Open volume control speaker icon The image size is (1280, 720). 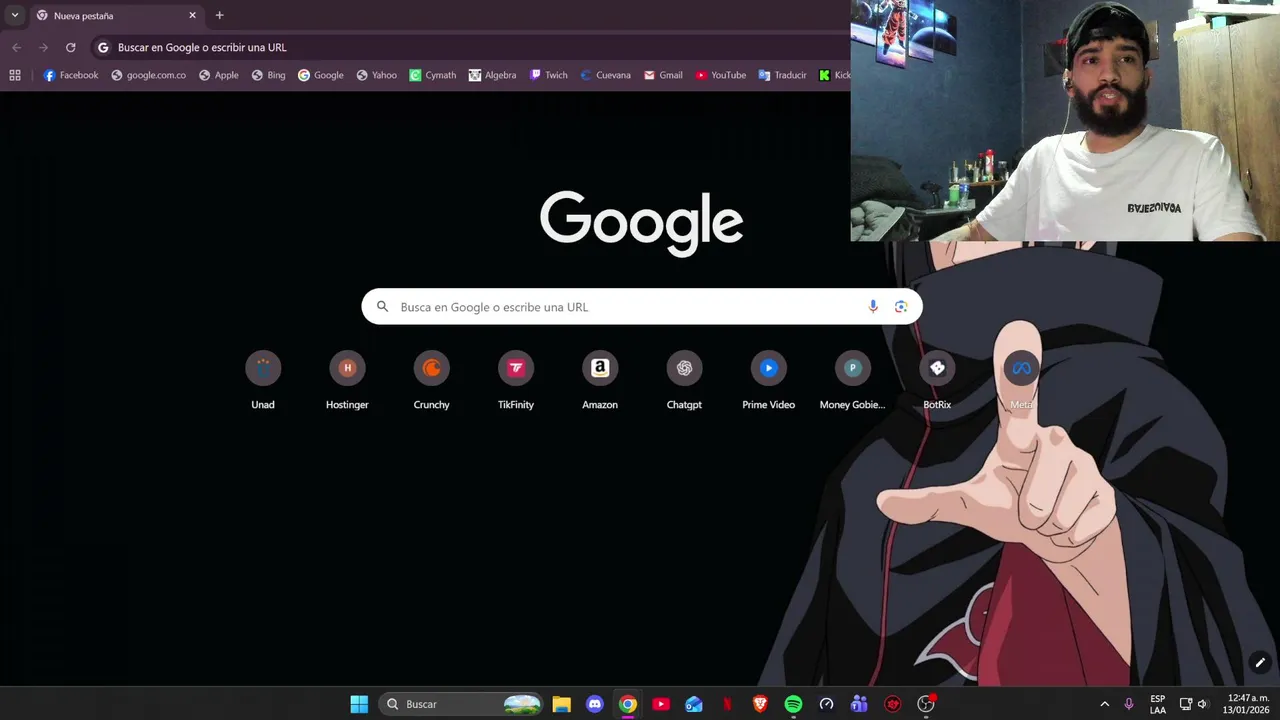pos(1203,704)
